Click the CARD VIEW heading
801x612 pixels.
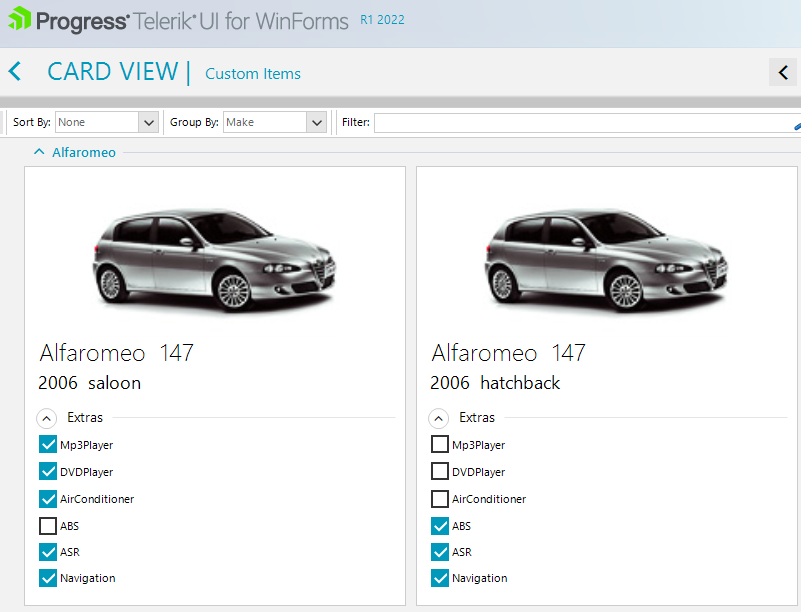coord(113,72)
